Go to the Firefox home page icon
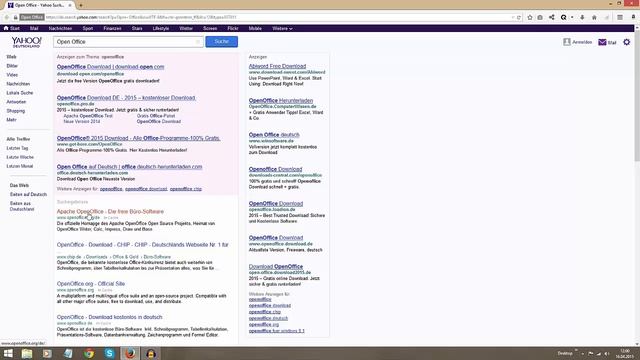 coord(594,18)
